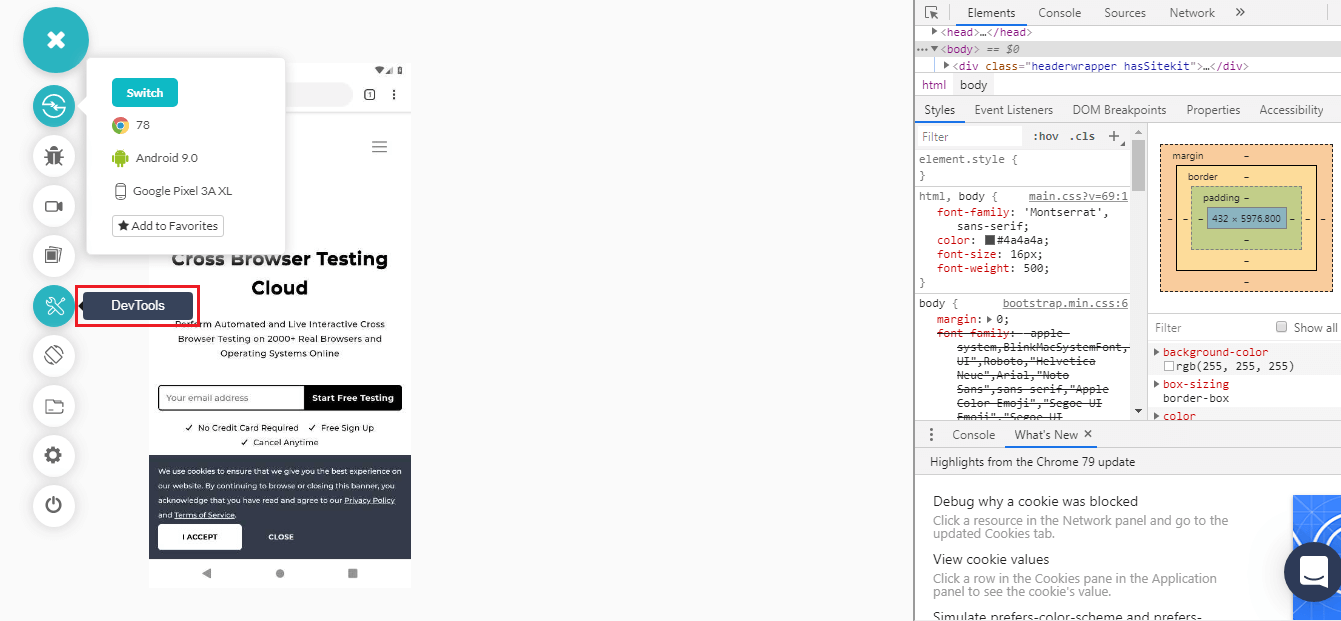
Task: Select the inspect element cursor icon
Action: pyautogui.click(x=931, y=13)
